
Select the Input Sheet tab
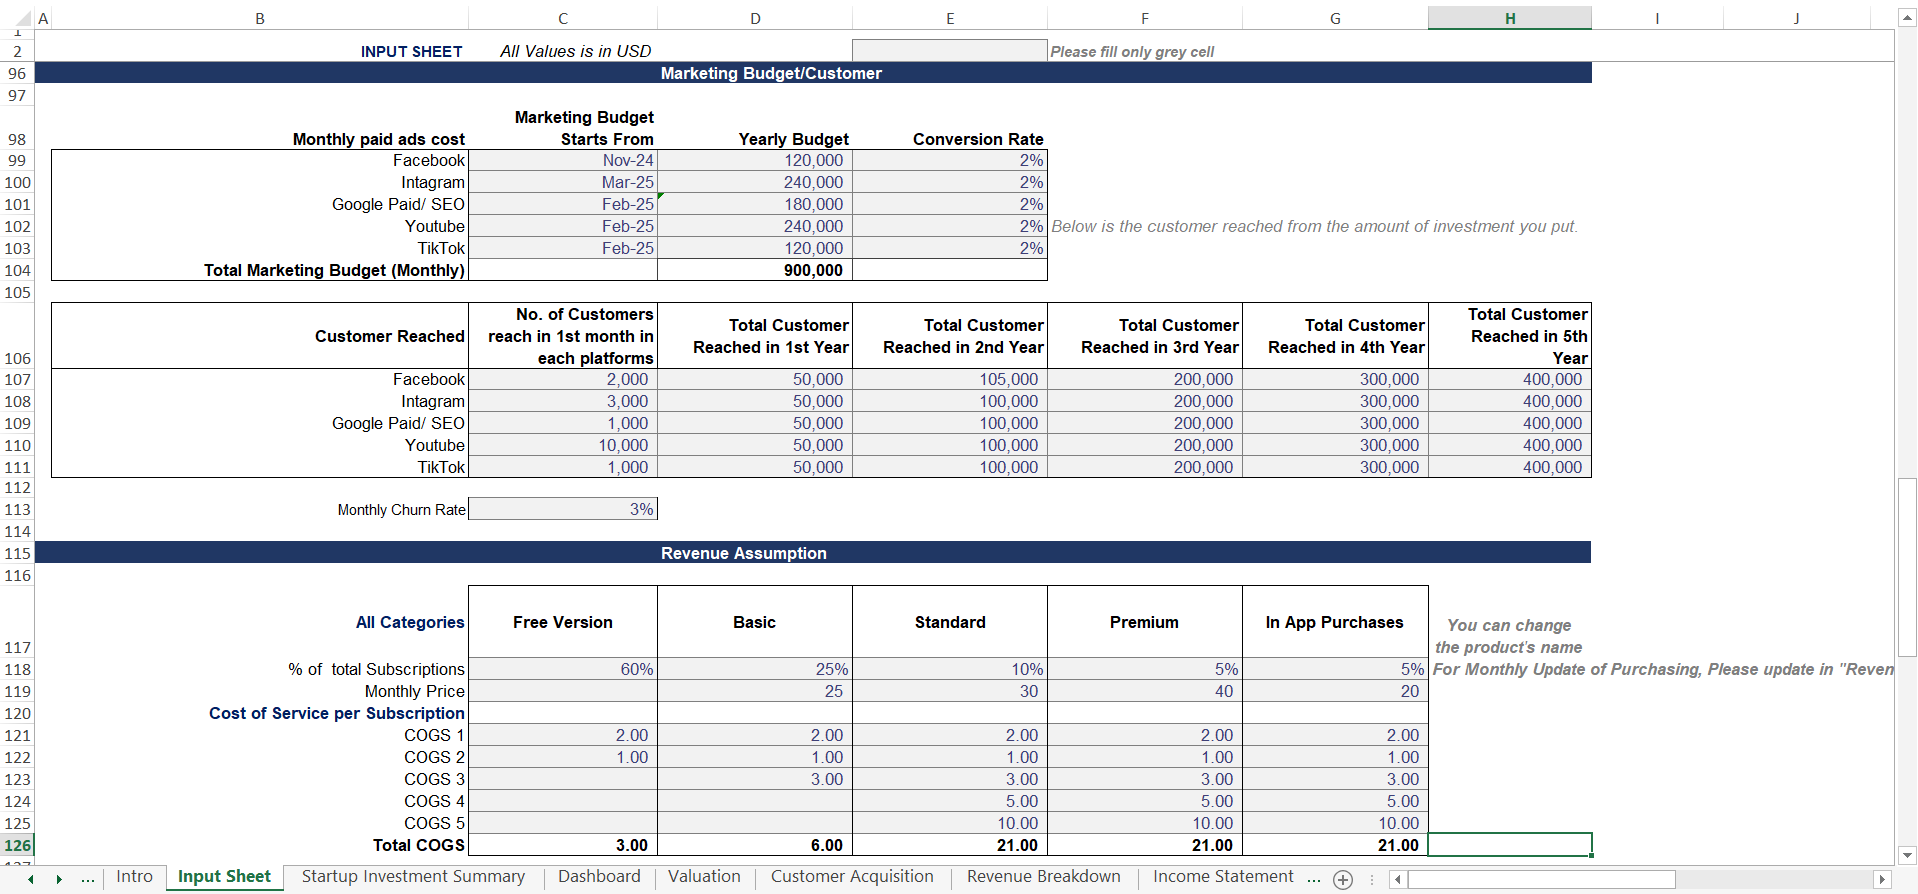point(224,877)
